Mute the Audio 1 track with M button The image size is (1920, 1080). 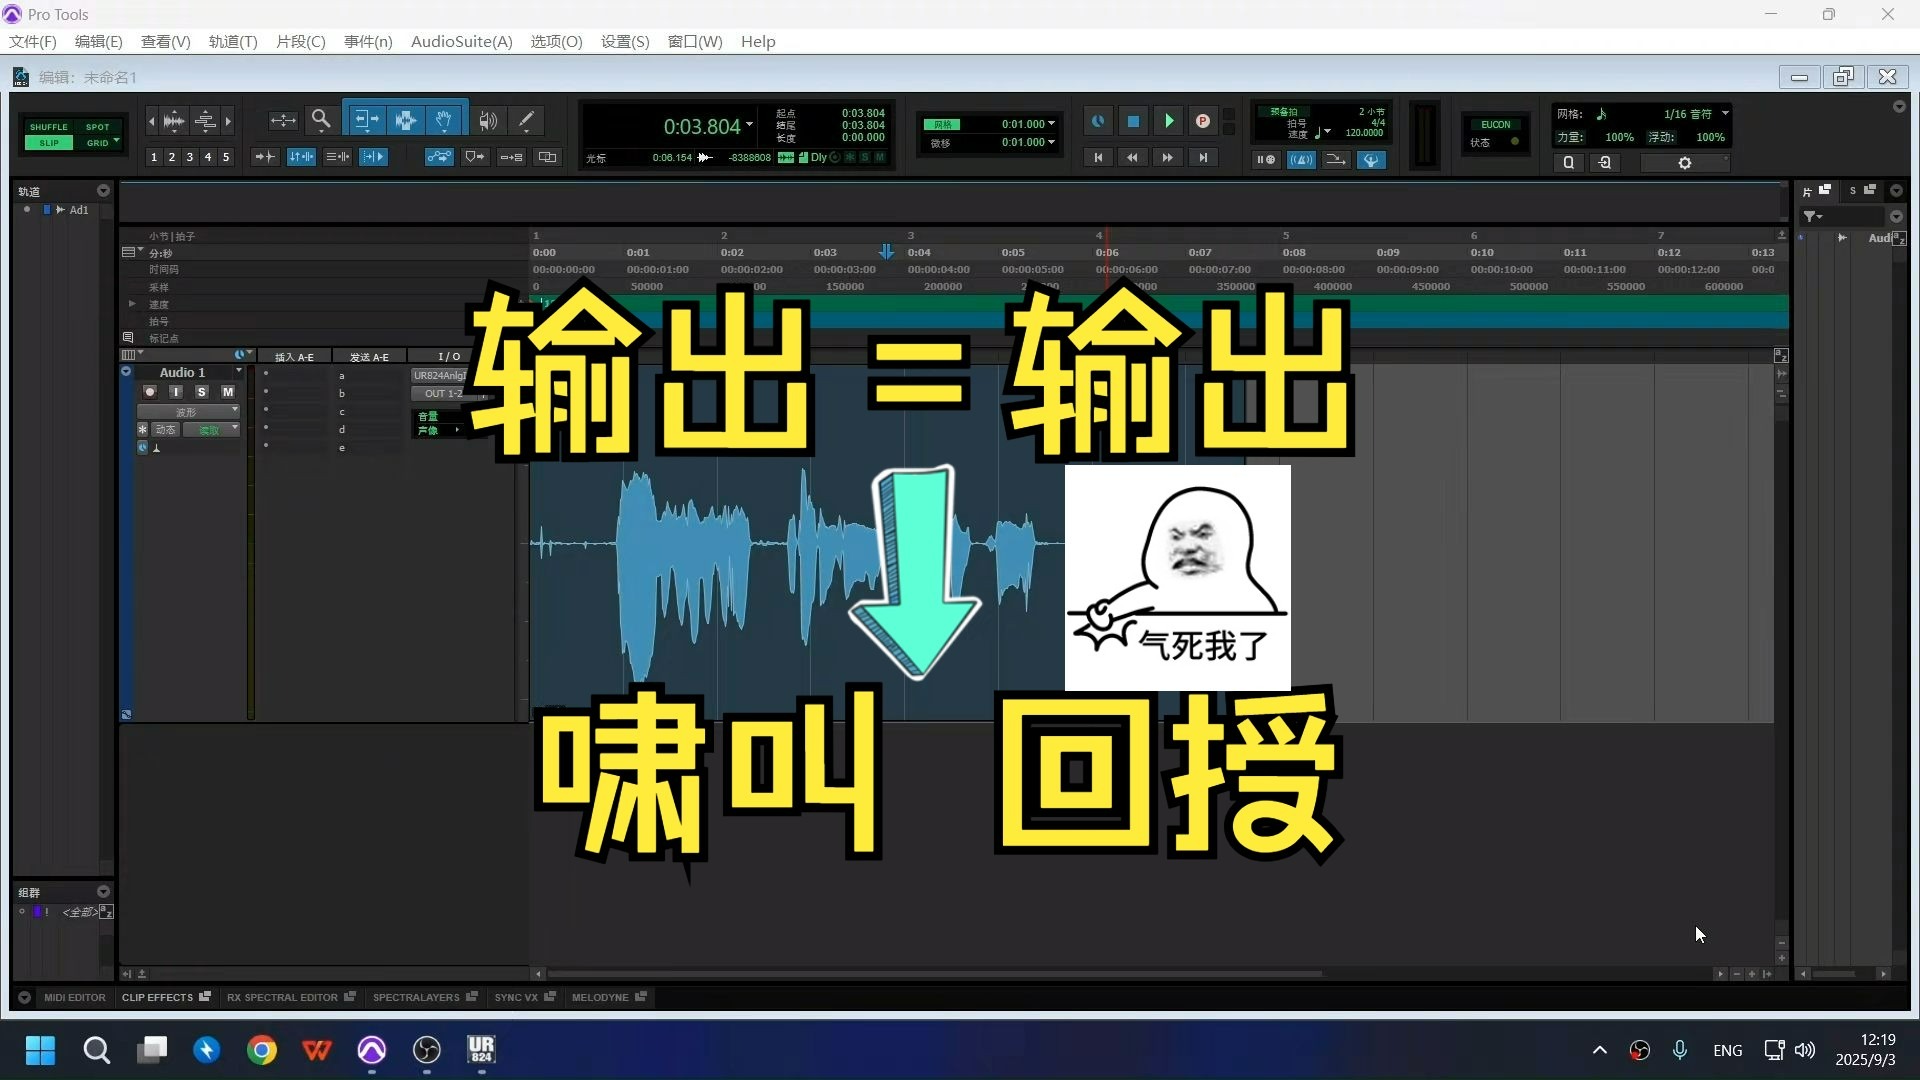pyautogui.click(x=227, y=392)
